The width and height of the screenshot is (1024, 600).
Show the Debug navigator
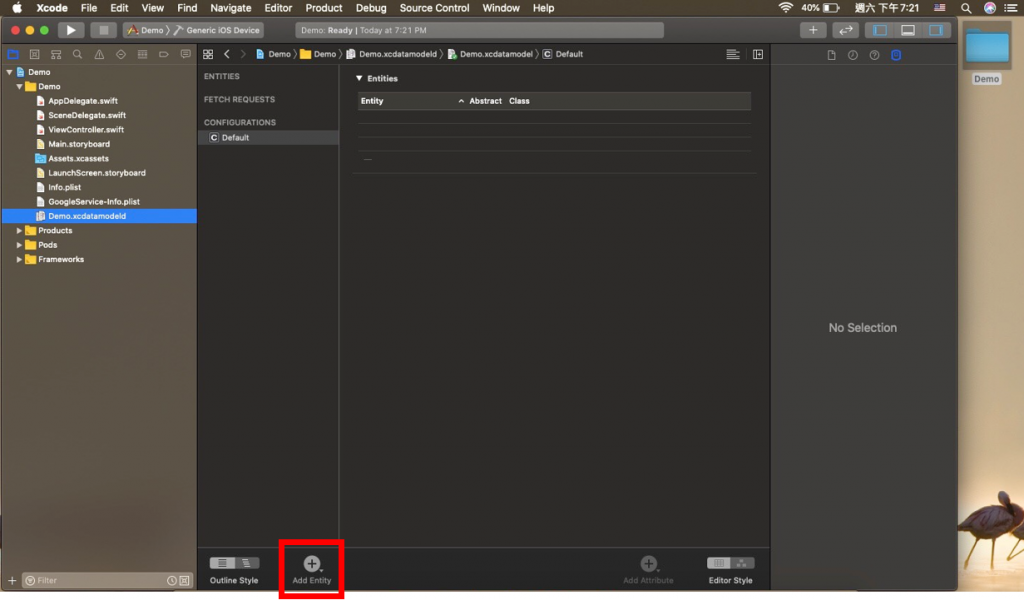[142, 54]
